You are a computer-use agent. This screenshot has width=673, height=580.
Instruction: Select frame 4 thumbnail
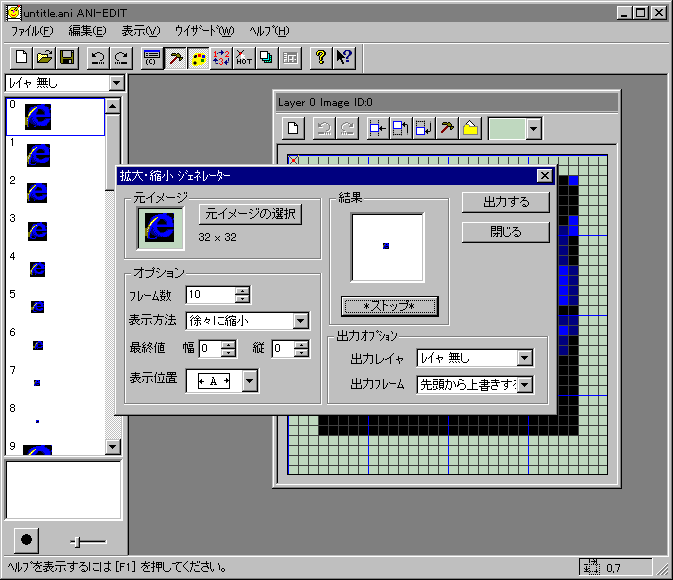[37, 269]
